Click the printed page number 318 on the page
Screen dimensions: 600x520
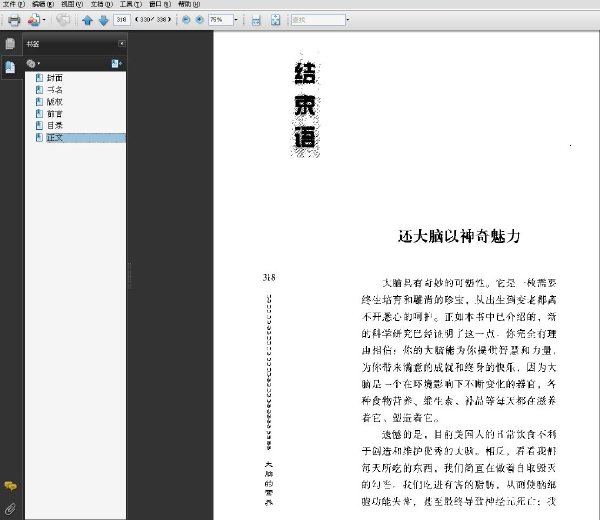point(269,277)
